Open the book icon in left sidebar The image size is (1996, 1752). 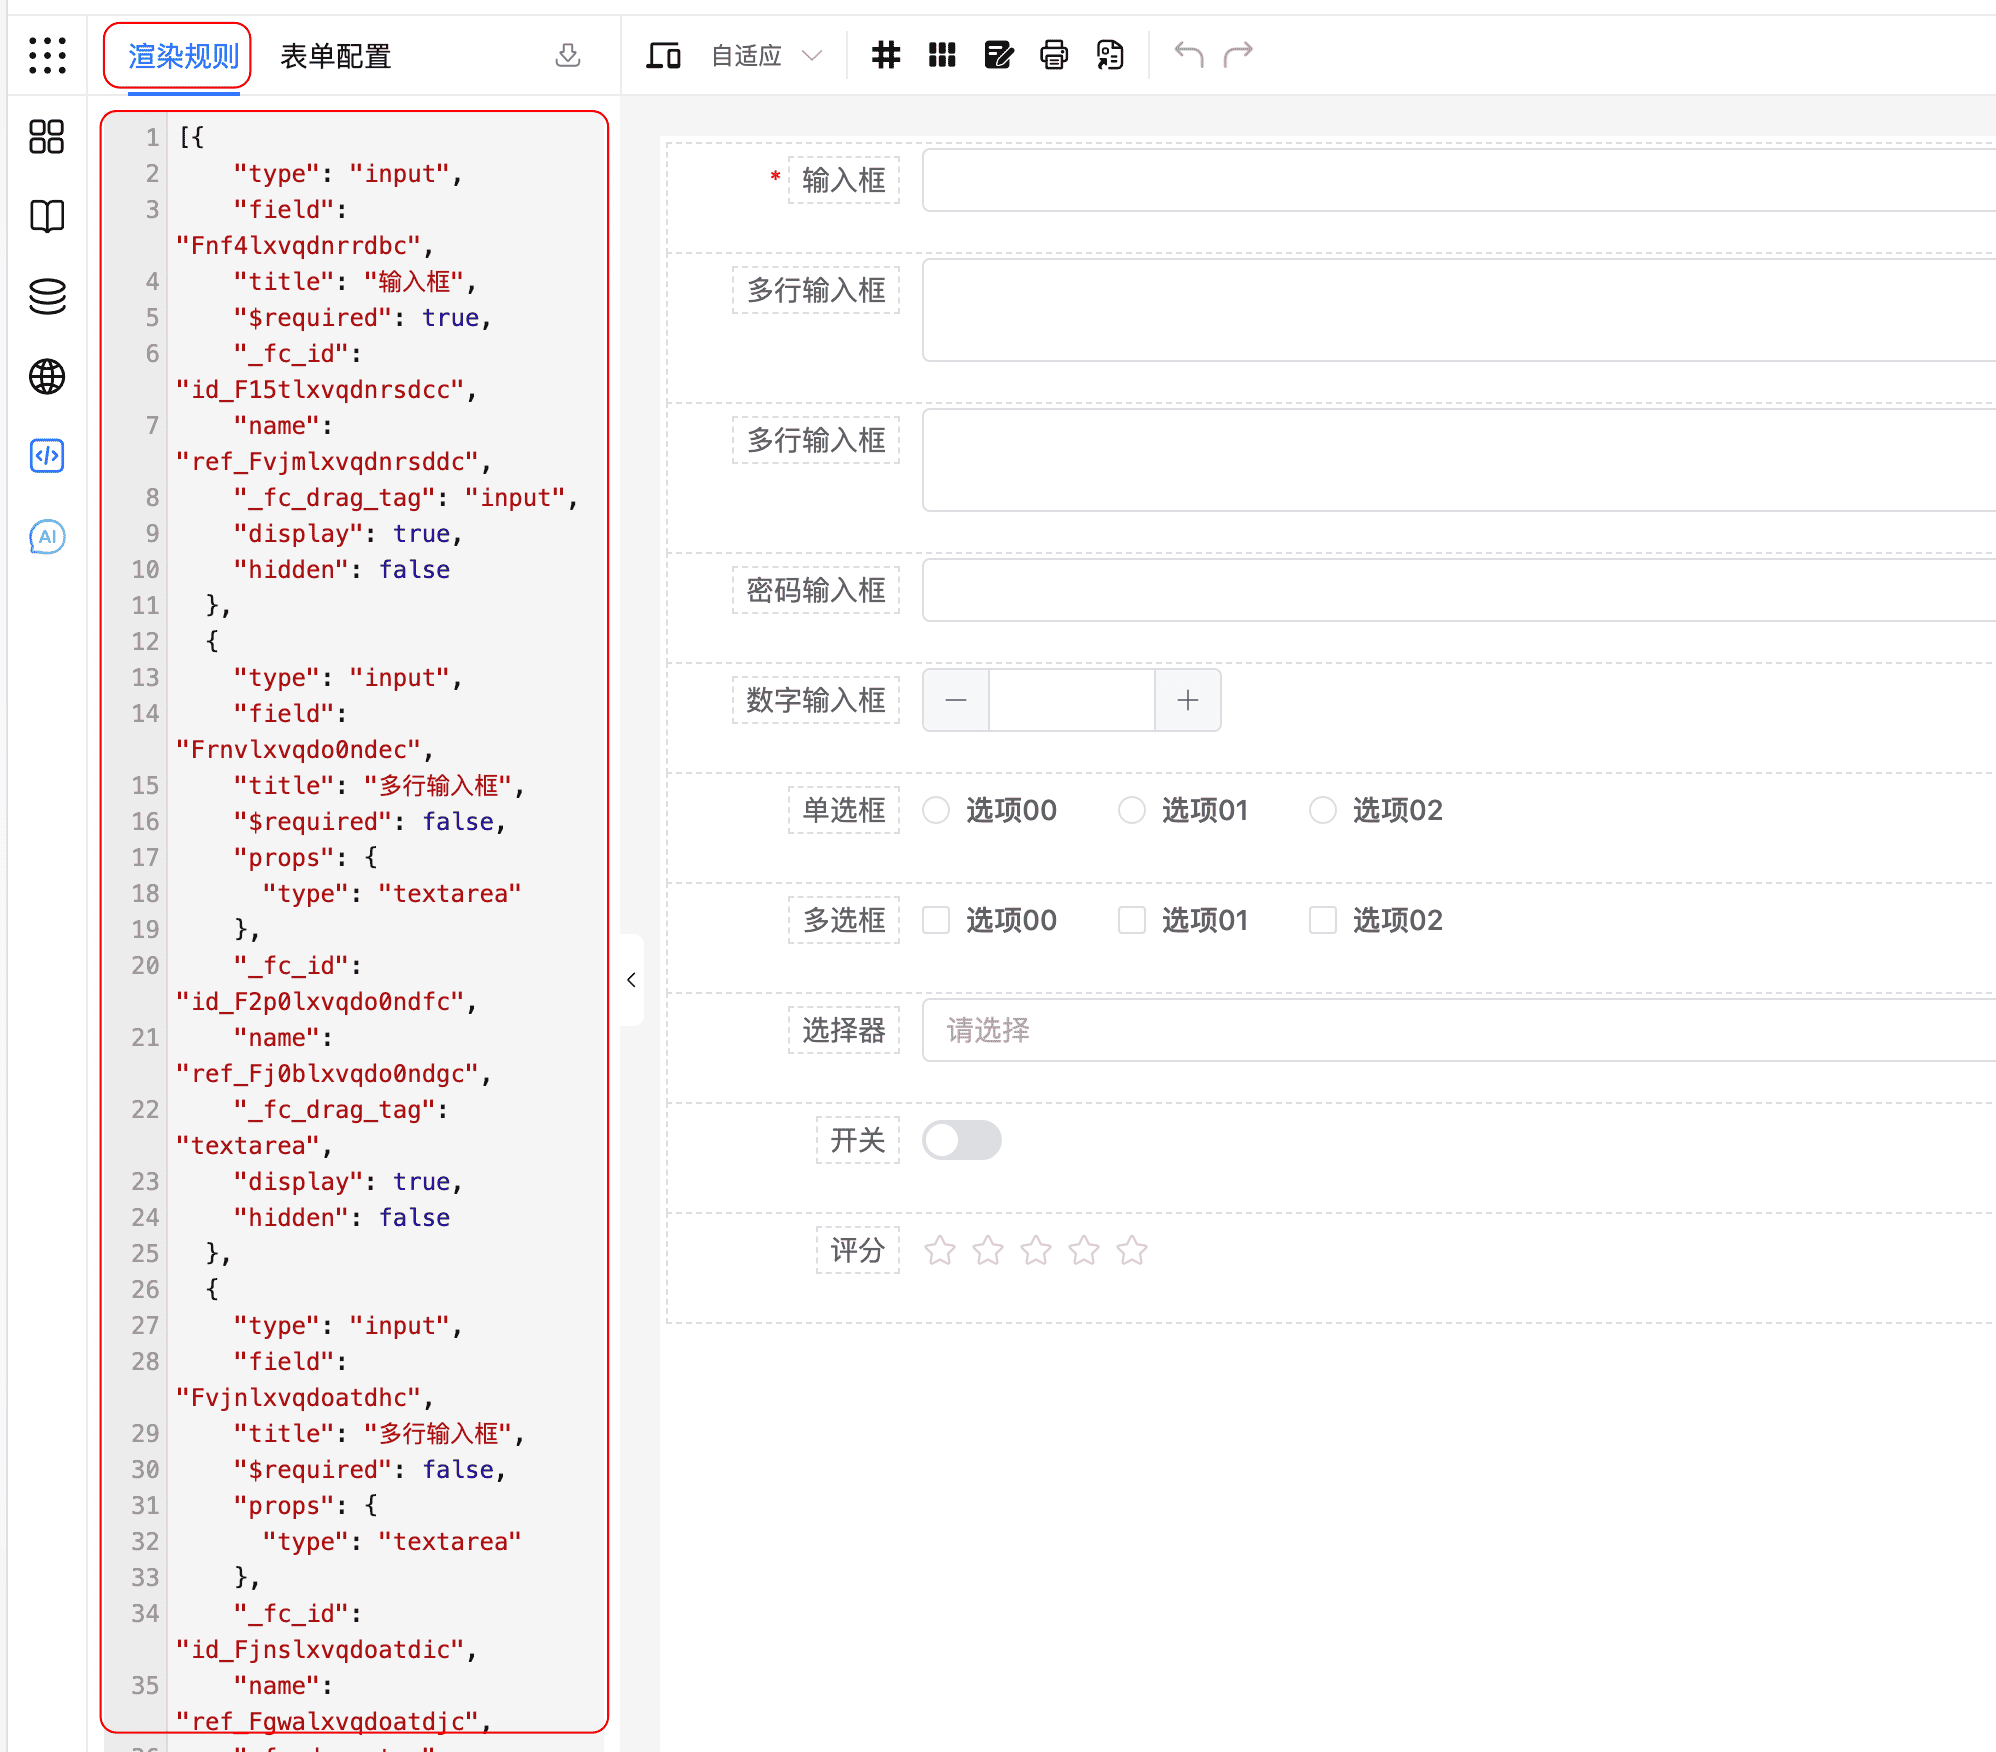point(47,216)
